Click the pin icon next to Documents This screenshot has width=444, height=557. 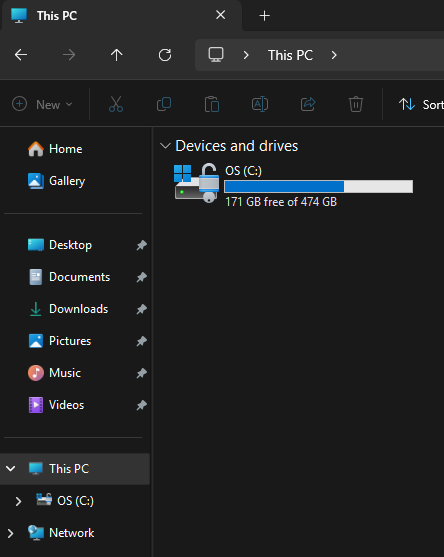click(x=141, y=277)
